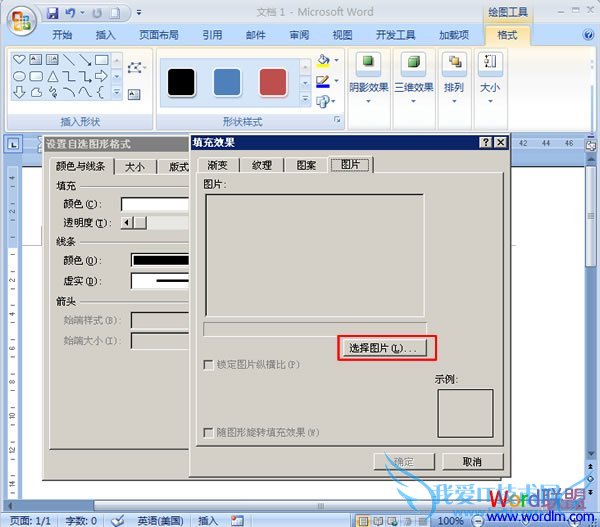Click 英语(美国) language in status bar

(160, 520)
